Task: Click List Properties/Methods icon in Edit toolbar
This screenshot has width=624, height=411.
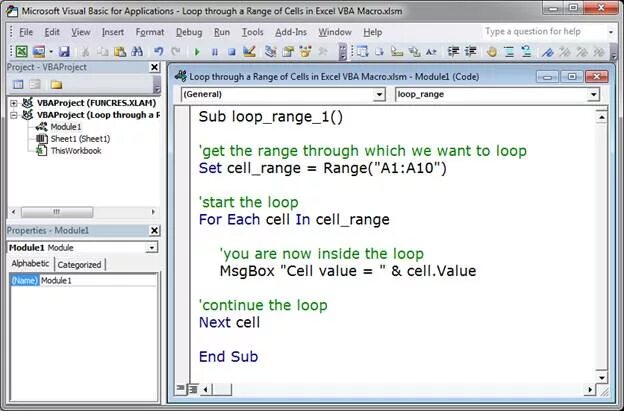Action: coord(362,51)
